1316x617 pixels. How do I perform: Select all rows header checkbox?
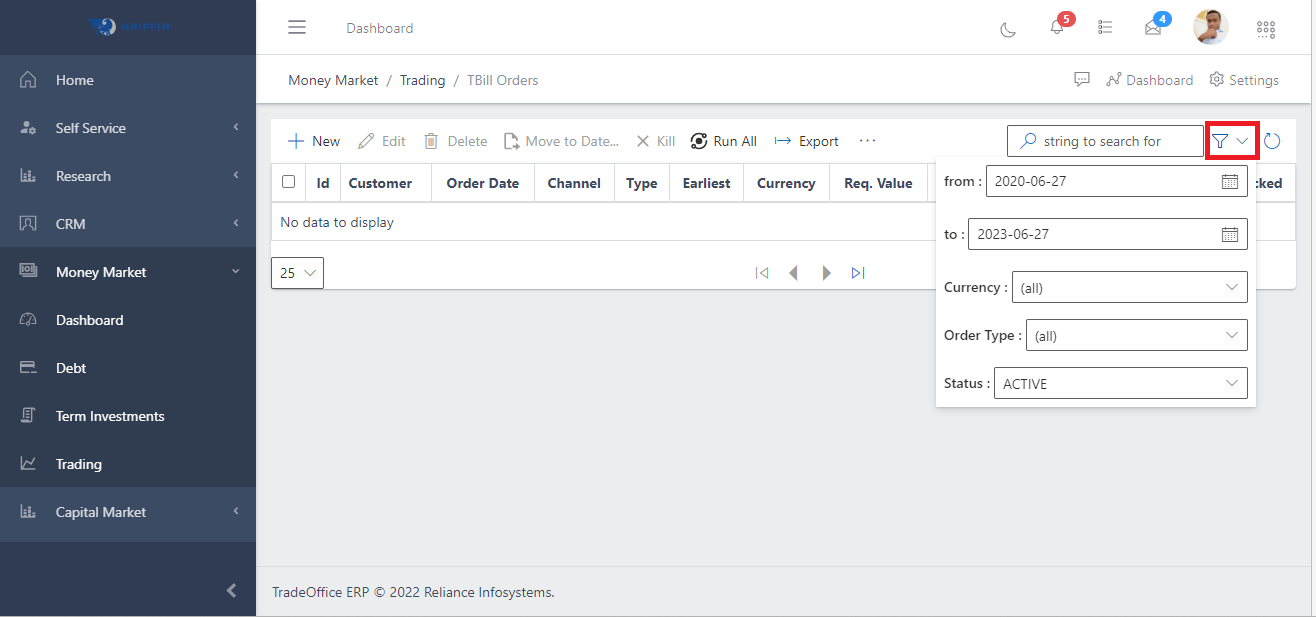pyautogui.click(x=289, y=182)
